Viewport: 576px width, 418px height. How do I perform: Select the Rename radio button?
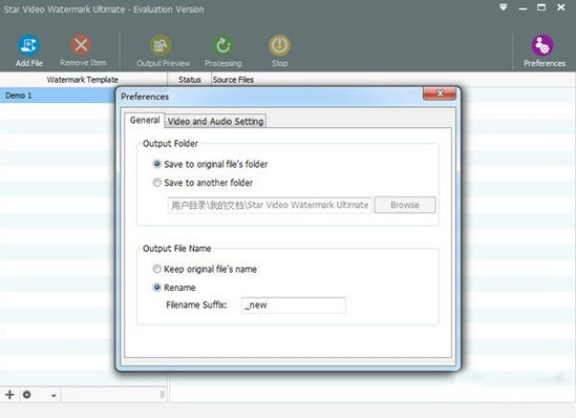point(157,287)
